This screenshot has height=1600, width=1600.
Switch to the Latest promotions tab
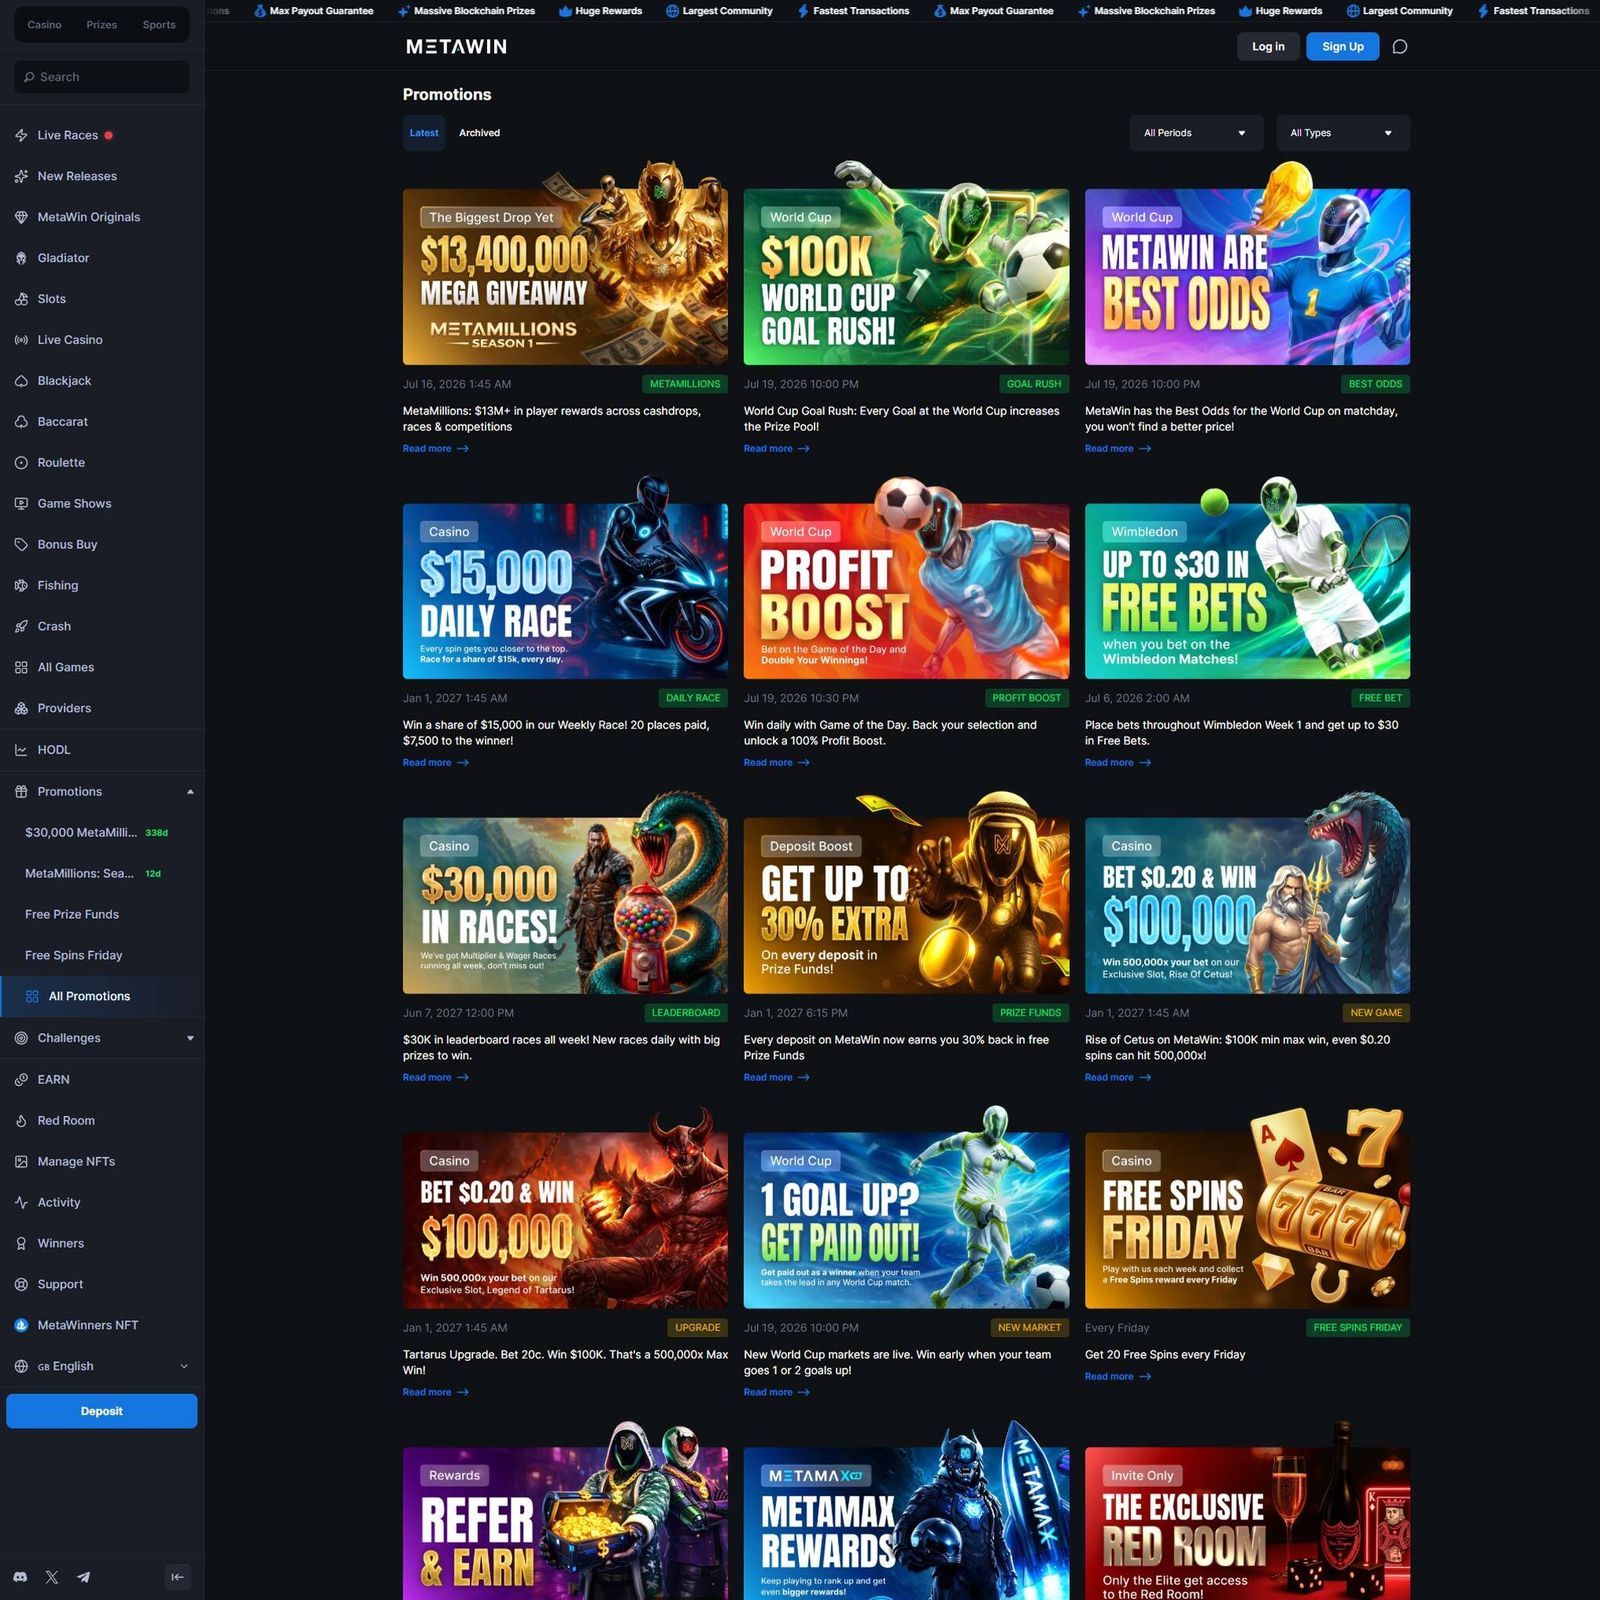coord(424,133)
